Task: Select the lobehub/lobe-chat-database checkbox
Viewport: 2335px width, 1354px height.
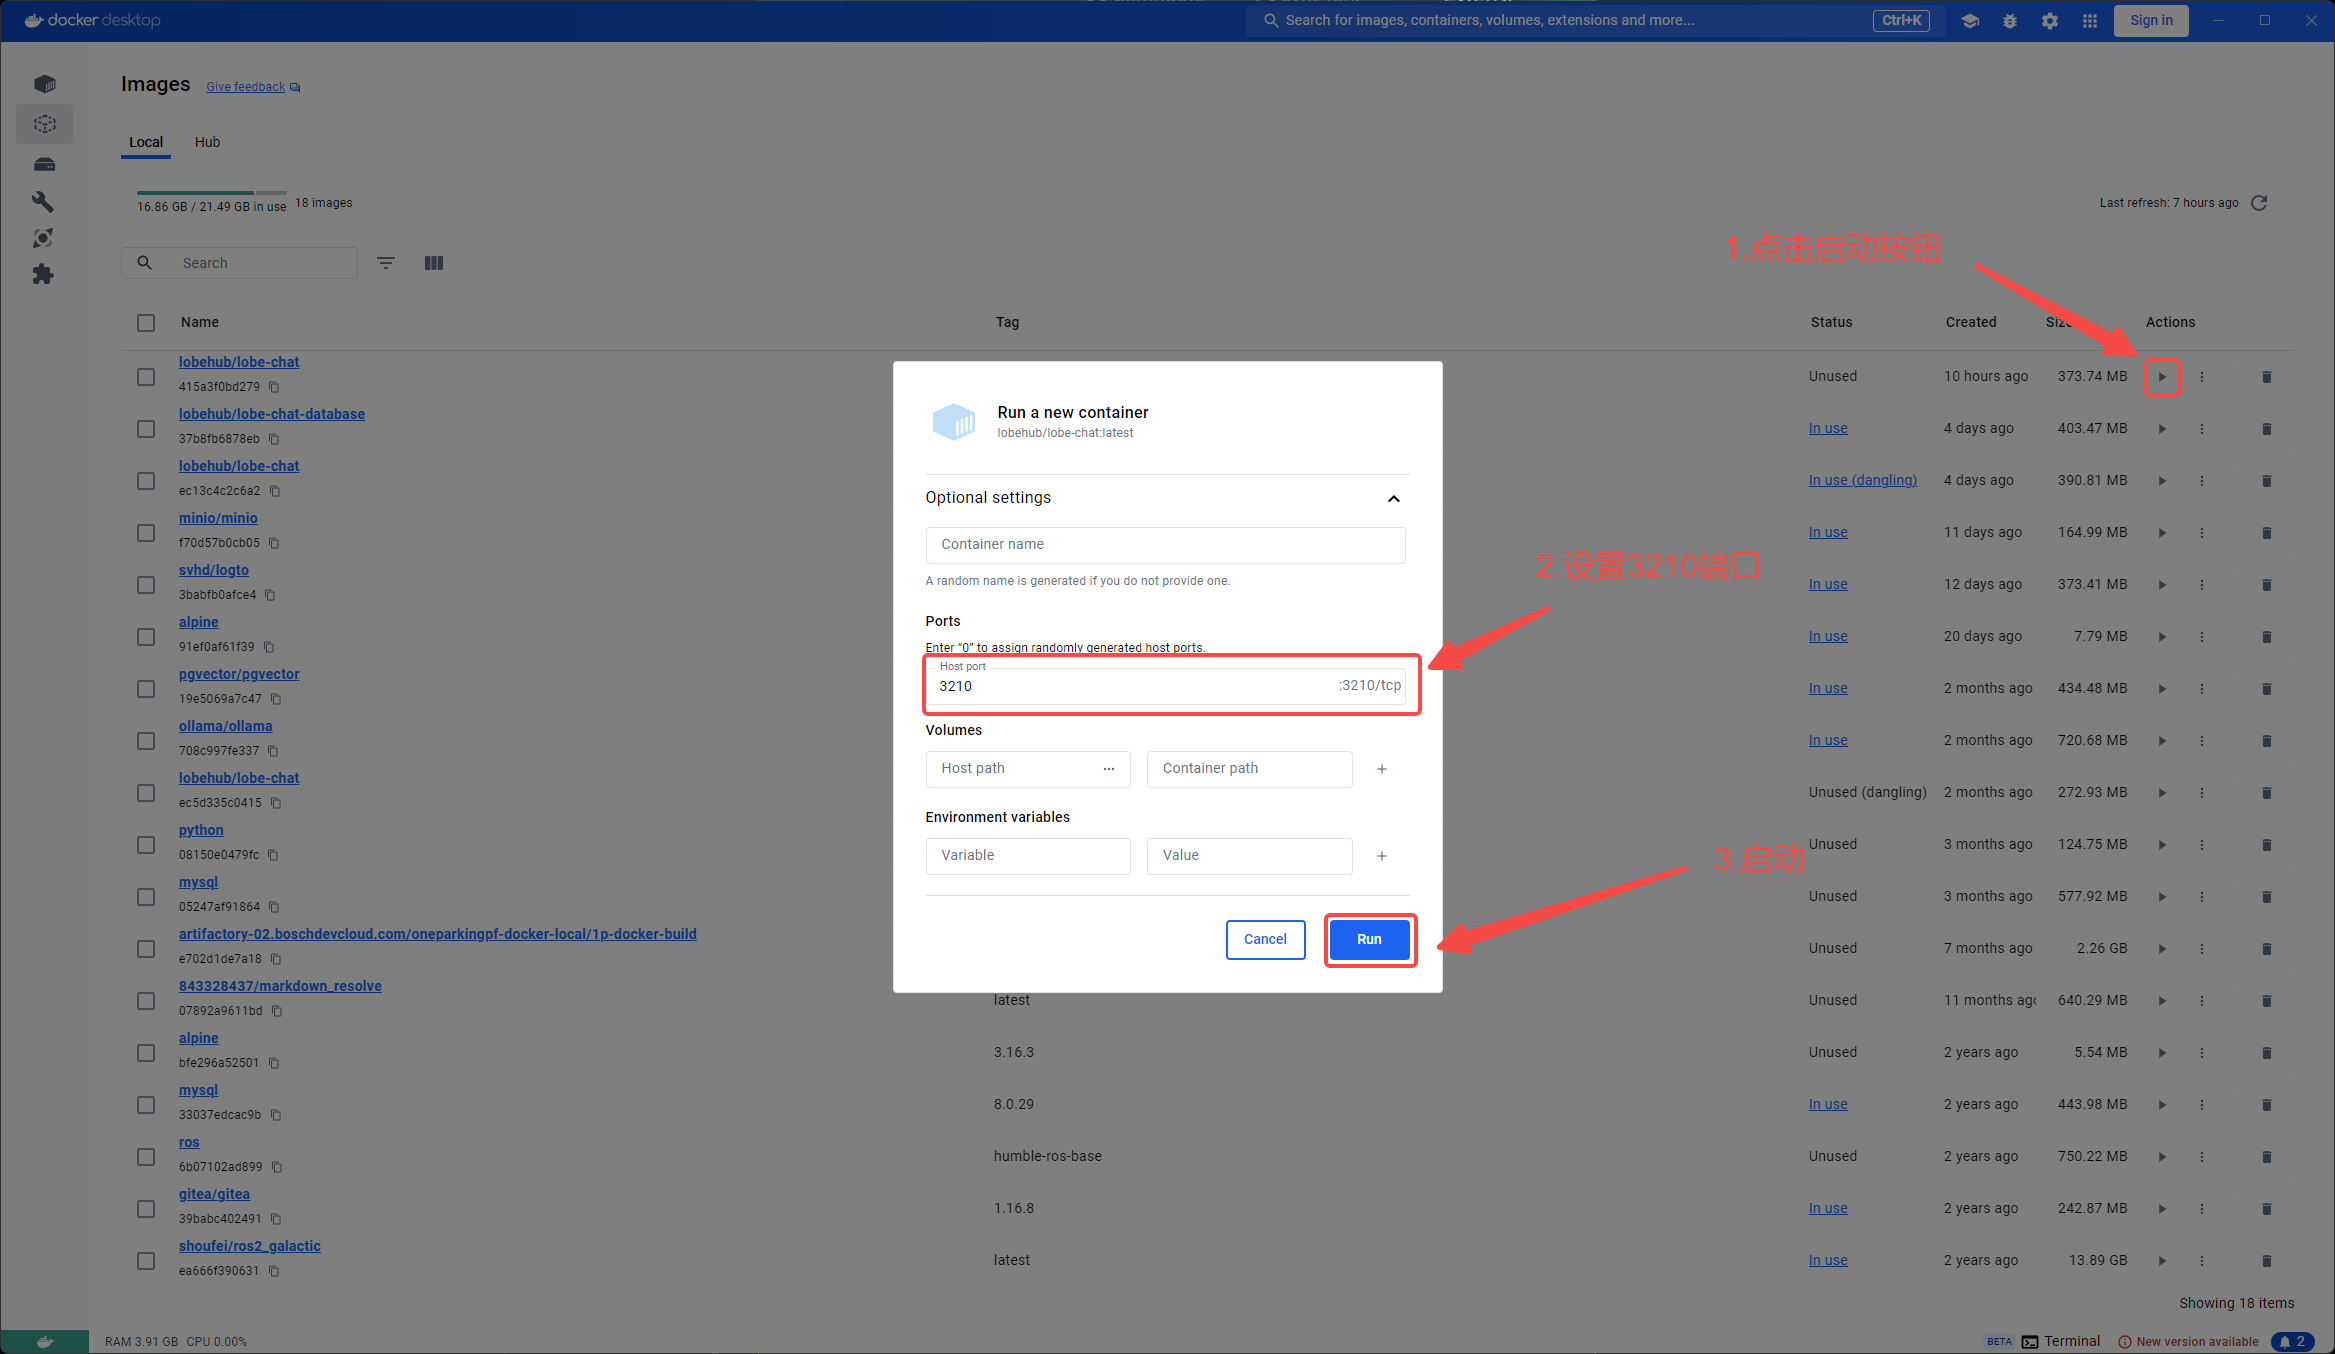Action: click(146, 429)
